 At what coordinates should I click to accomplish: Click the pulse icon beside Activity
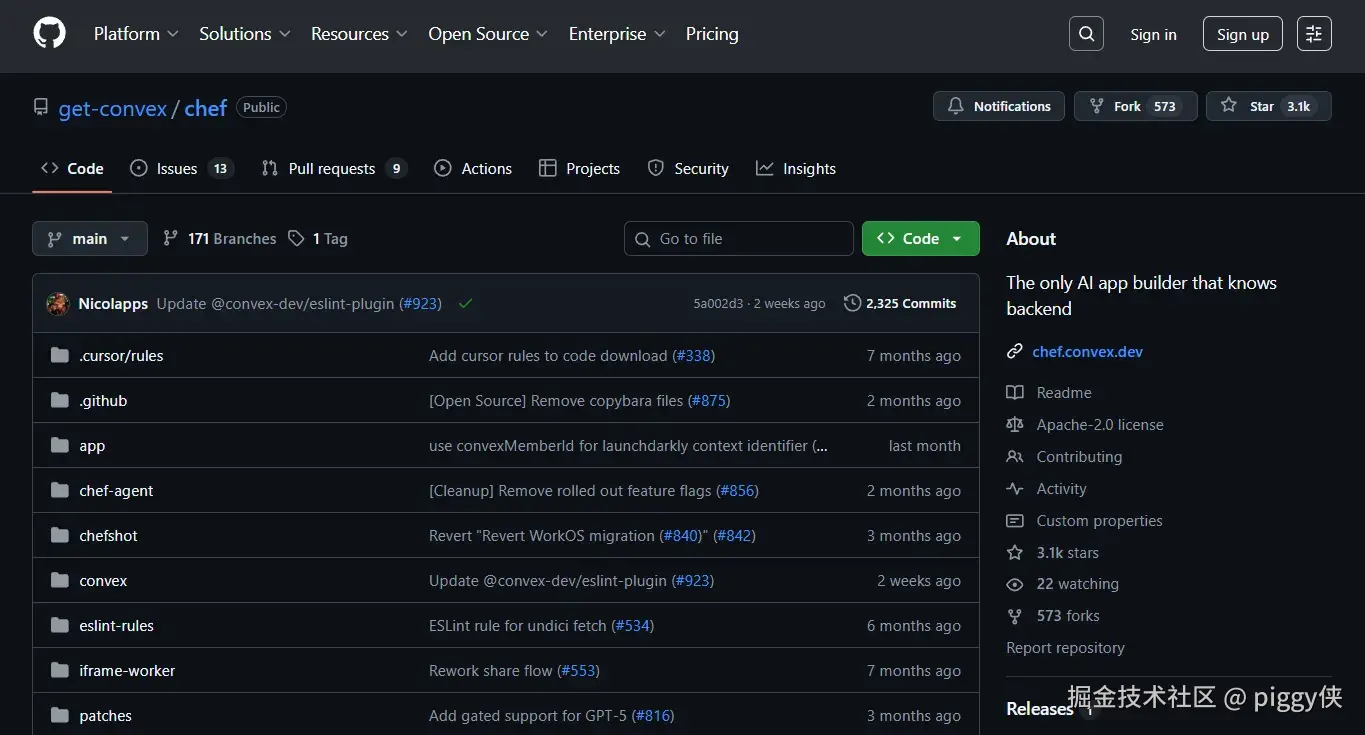(x=1015, y=489)
